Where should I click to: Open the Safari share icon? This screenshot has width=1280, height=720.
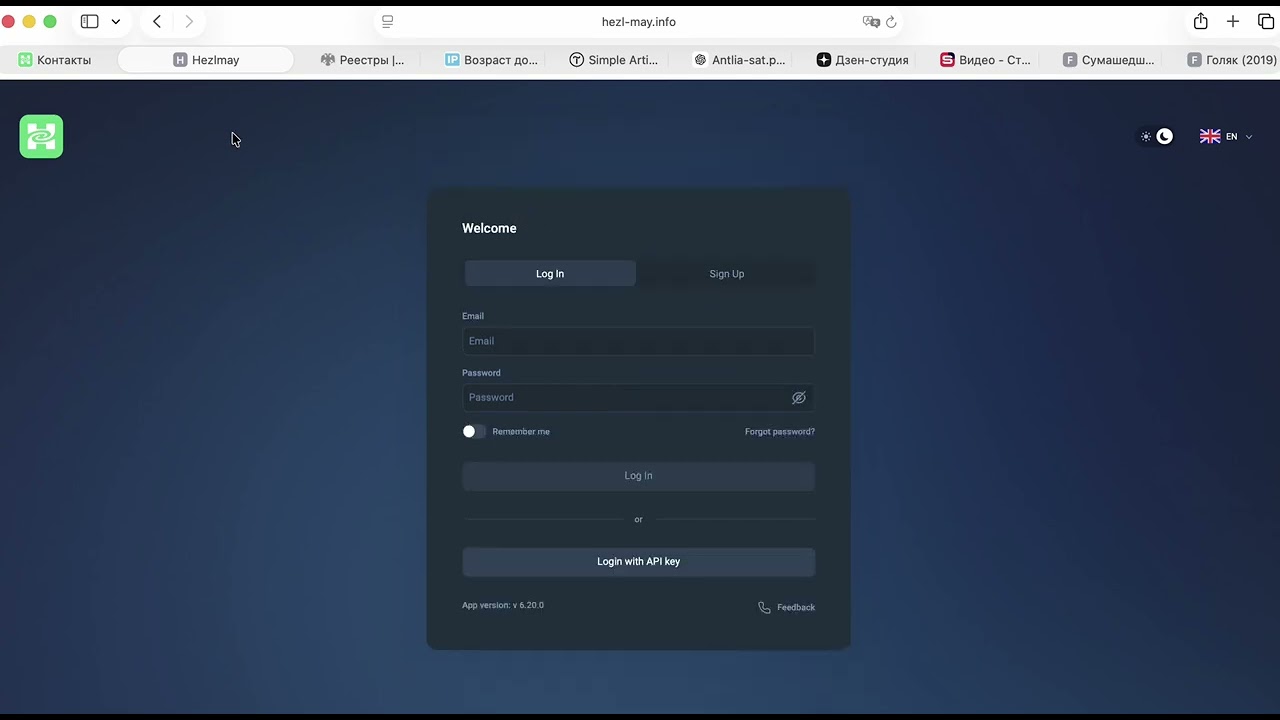point(1201,22)
